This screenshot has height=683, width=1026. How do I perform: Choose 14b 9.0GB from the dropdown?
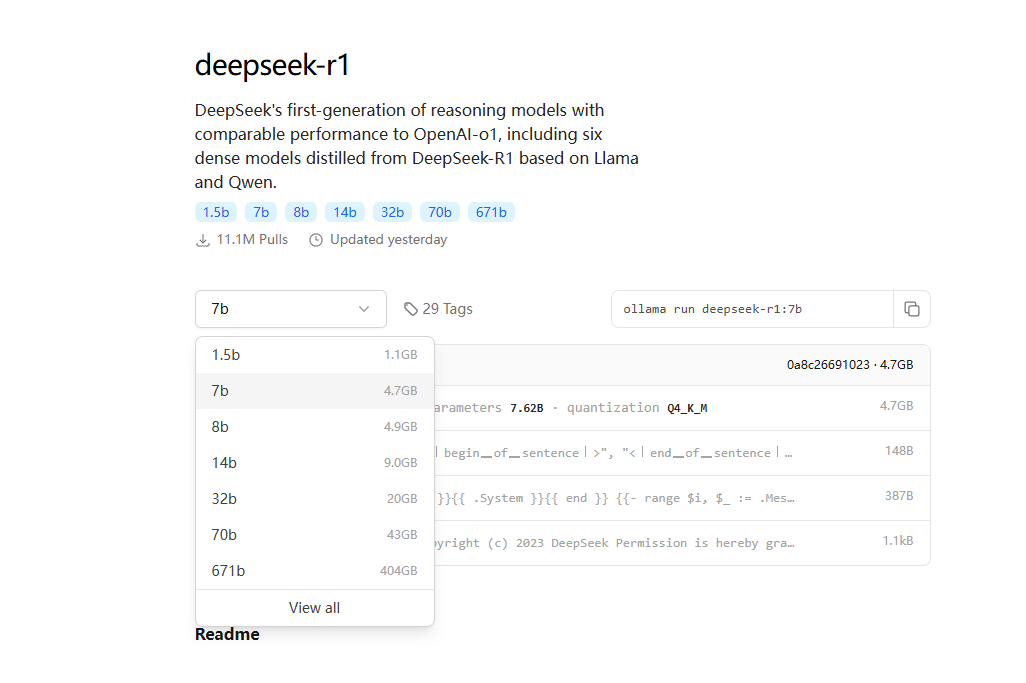[x=315, y=463]
